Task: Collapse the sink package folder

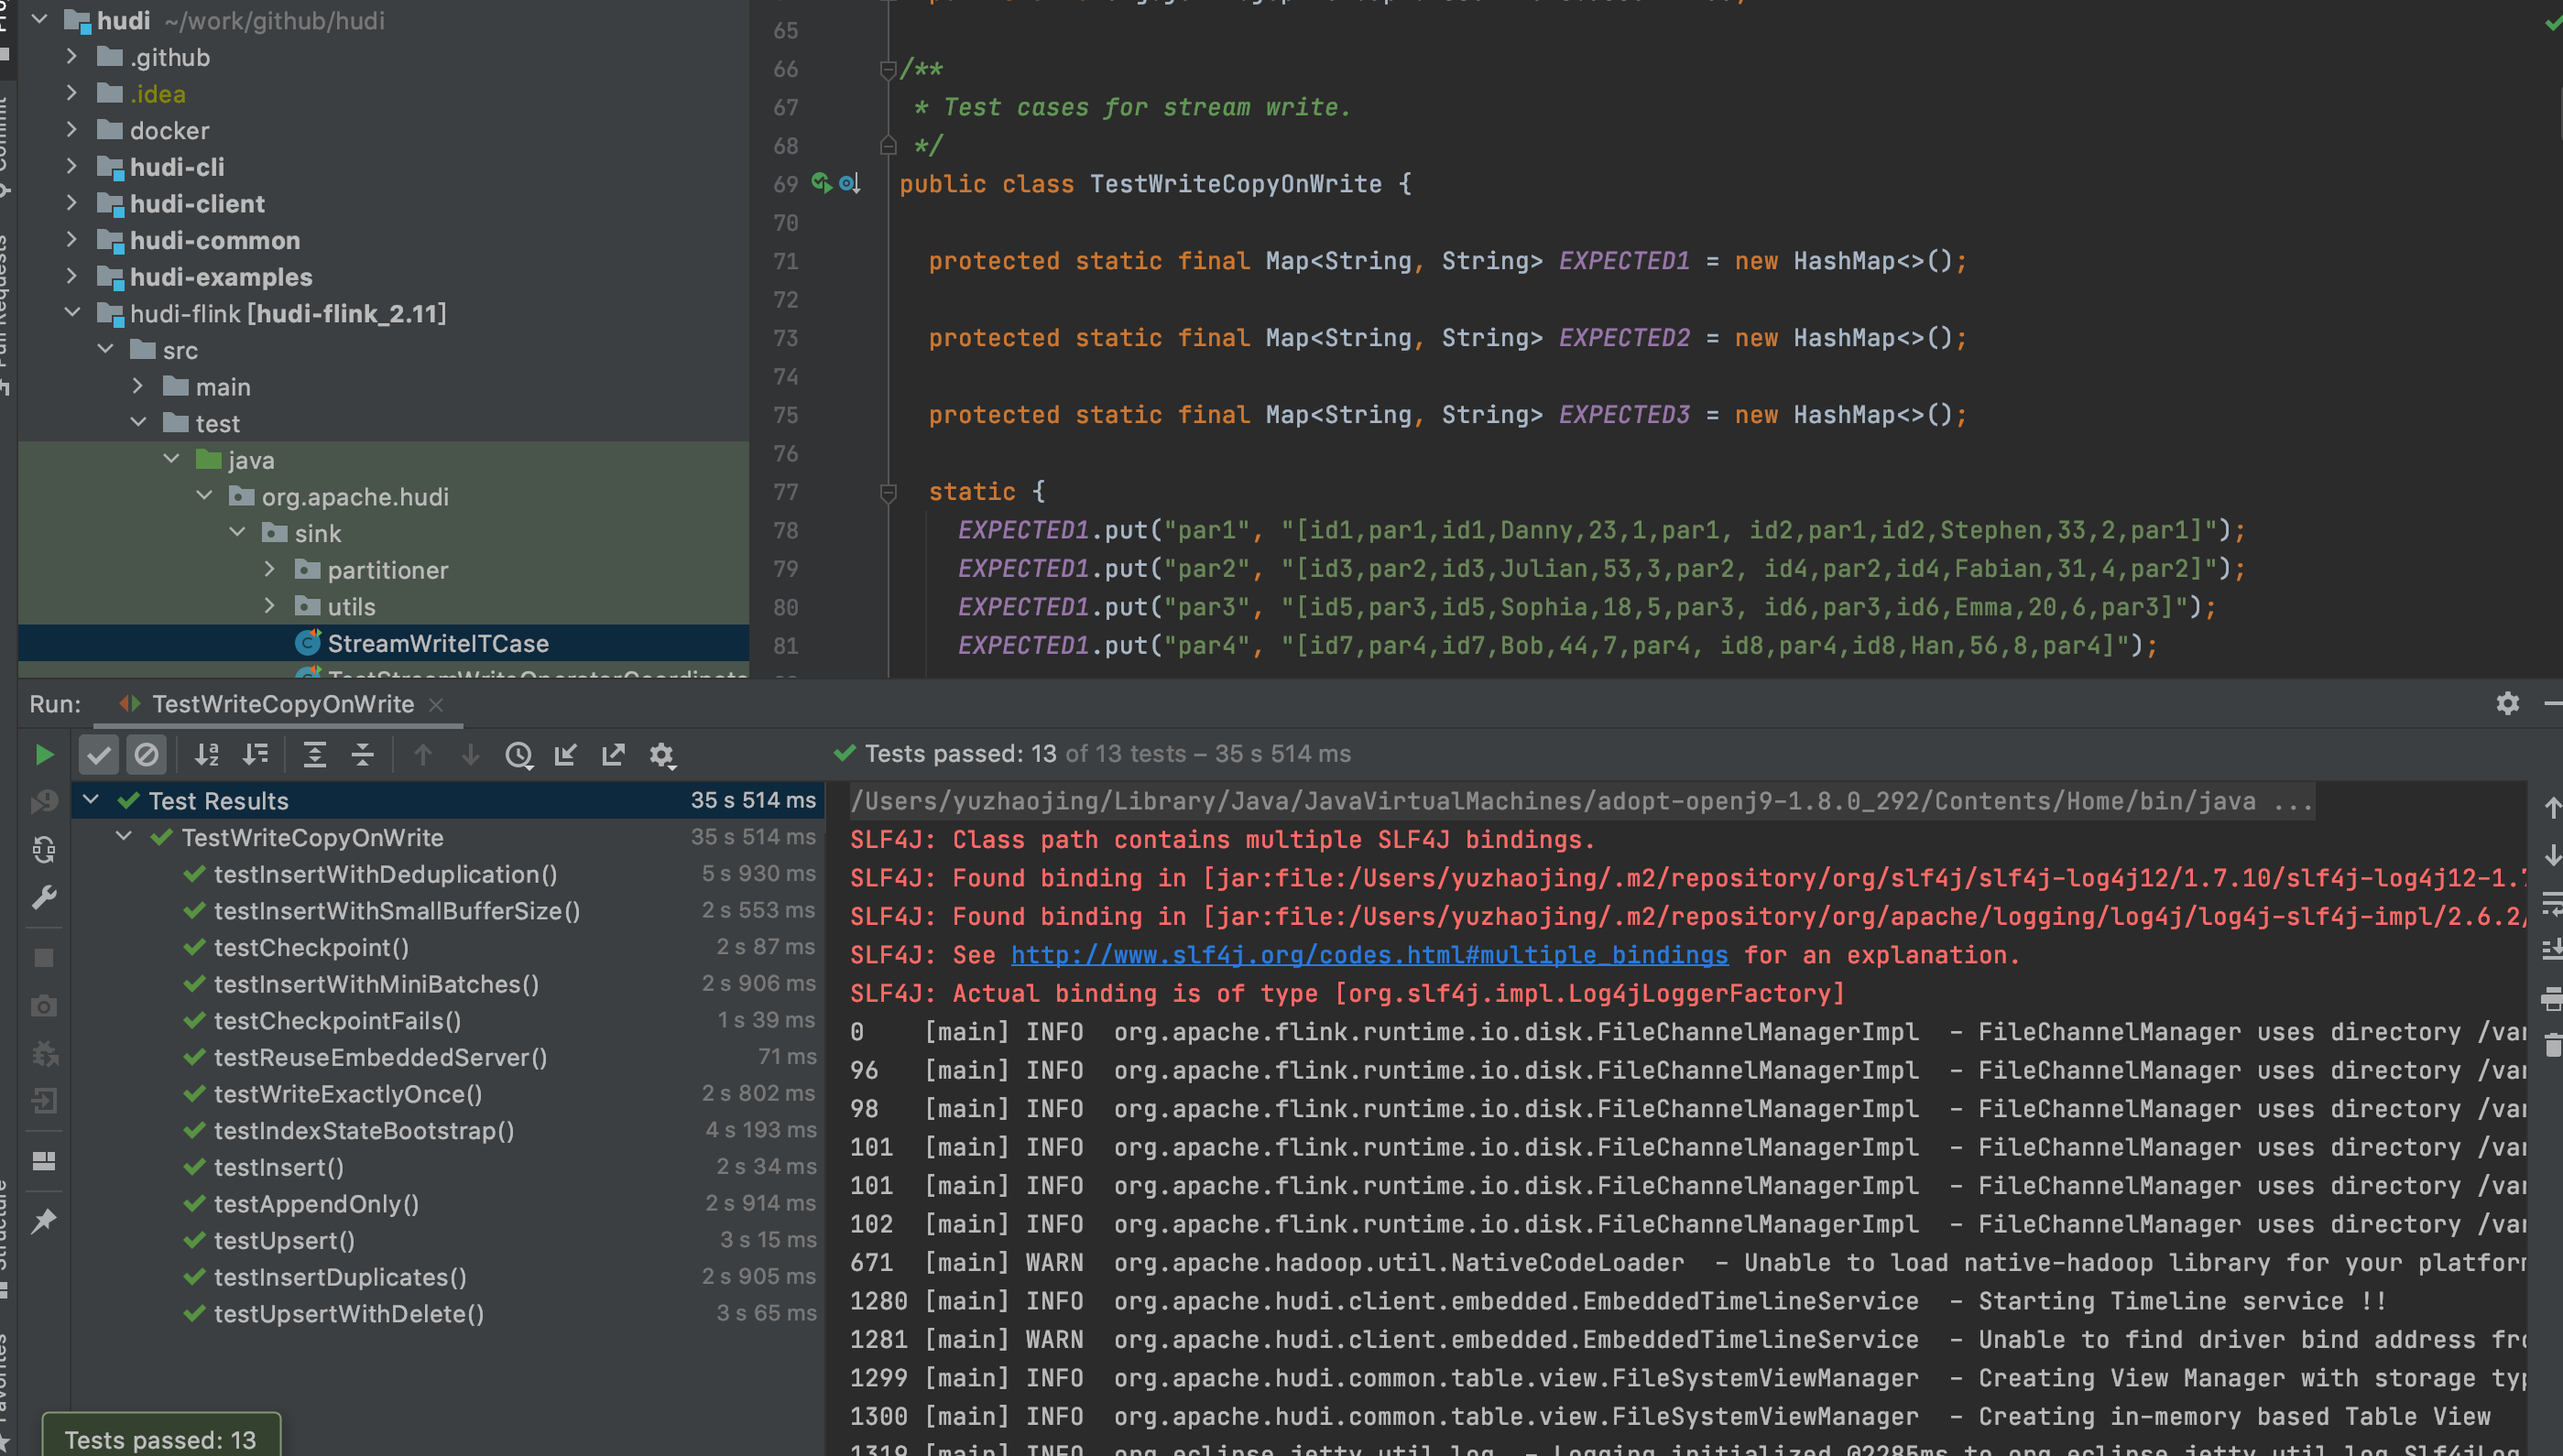Action: [x=238, y=533]
